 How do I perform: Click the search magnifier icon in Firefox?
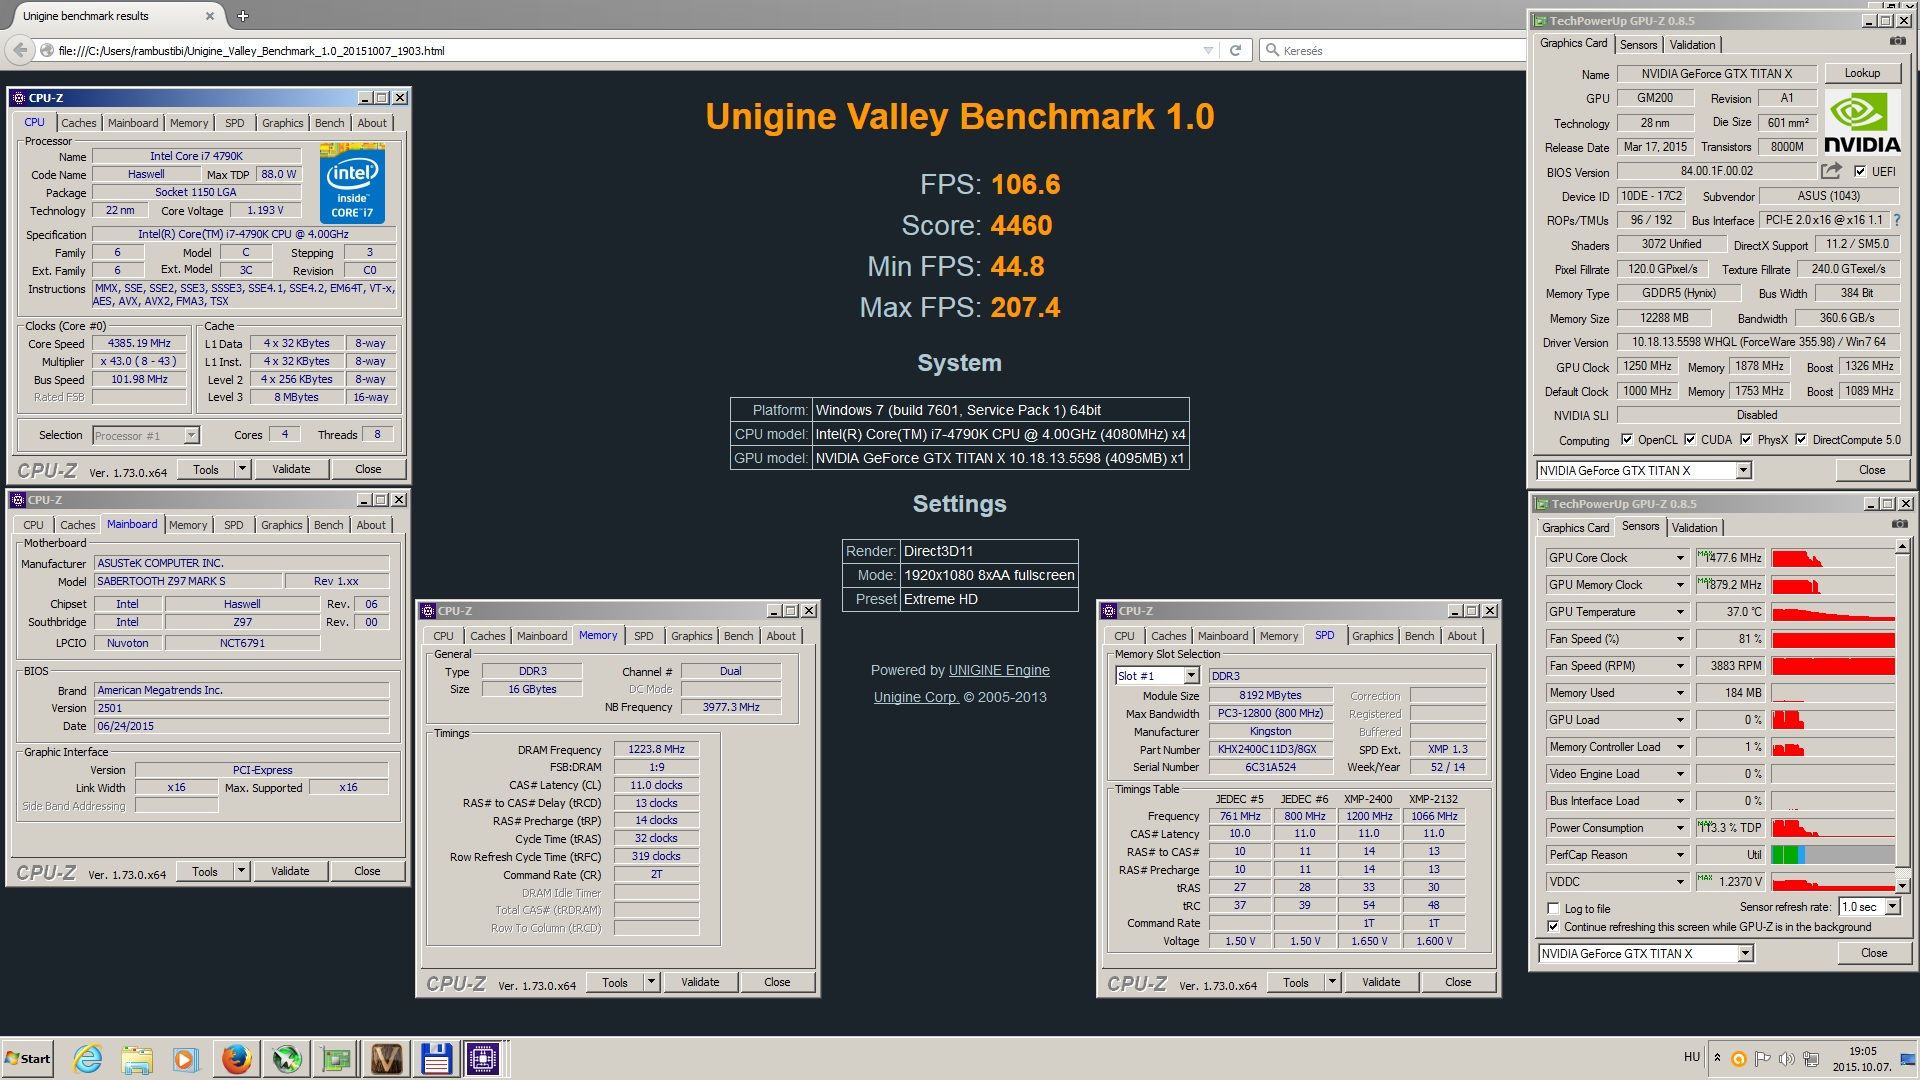(x=1272, y=50)
